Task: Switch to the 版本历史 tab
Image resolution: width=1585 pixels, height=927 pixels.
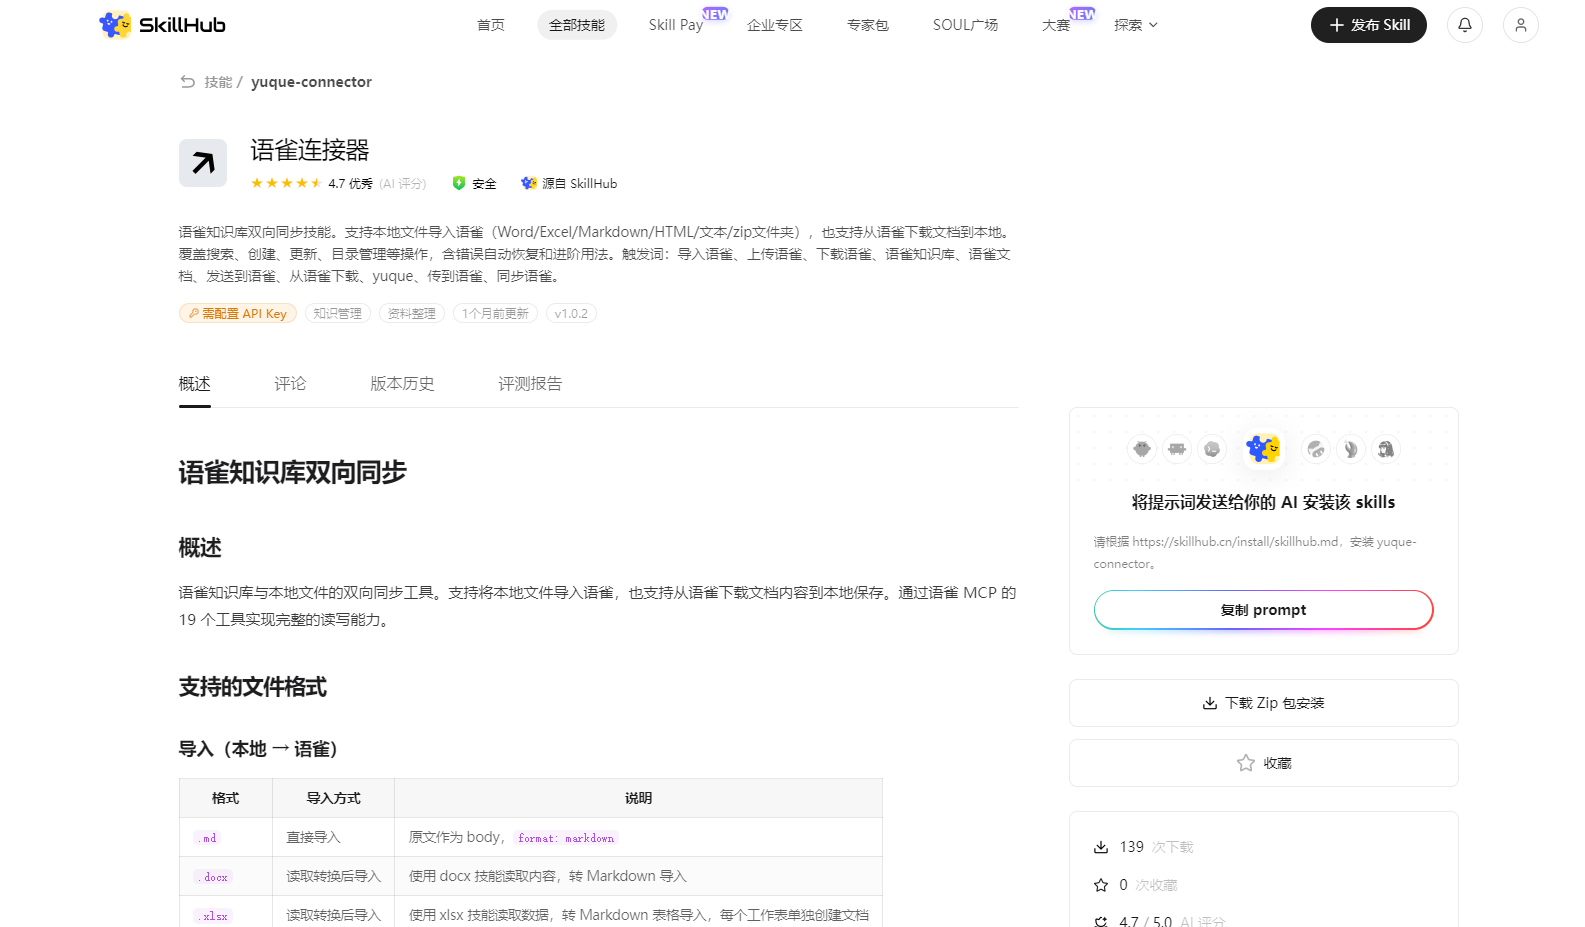Action: click(x=402, y=384)
